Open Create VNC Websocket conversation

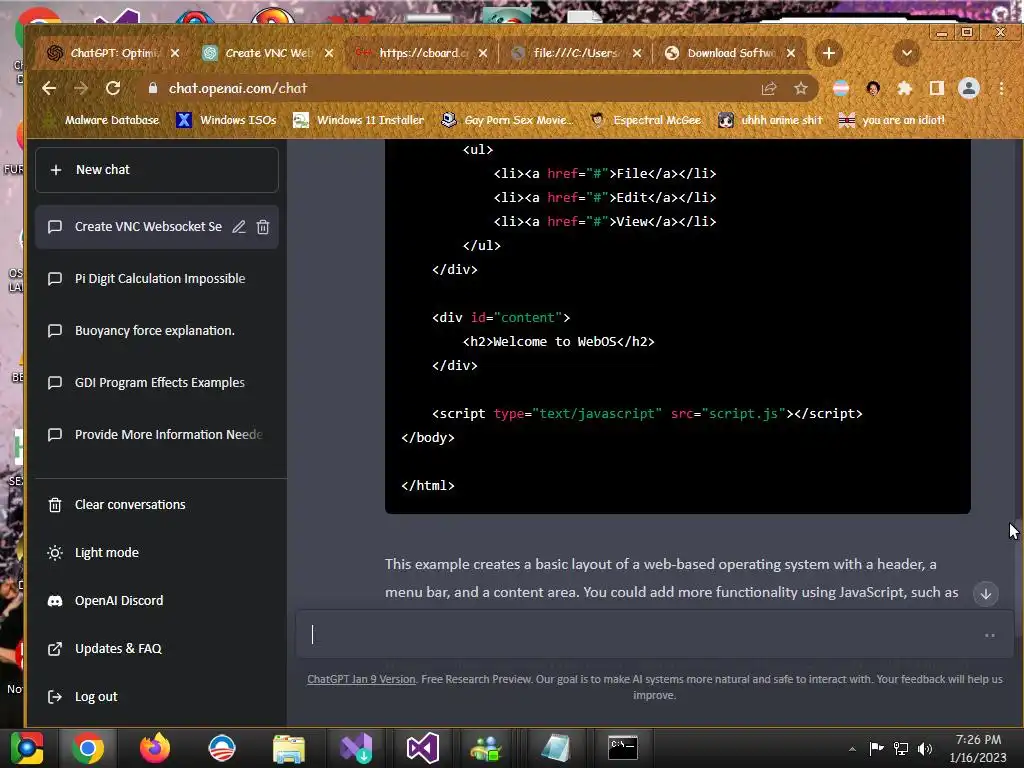click(x=148, y=227)
